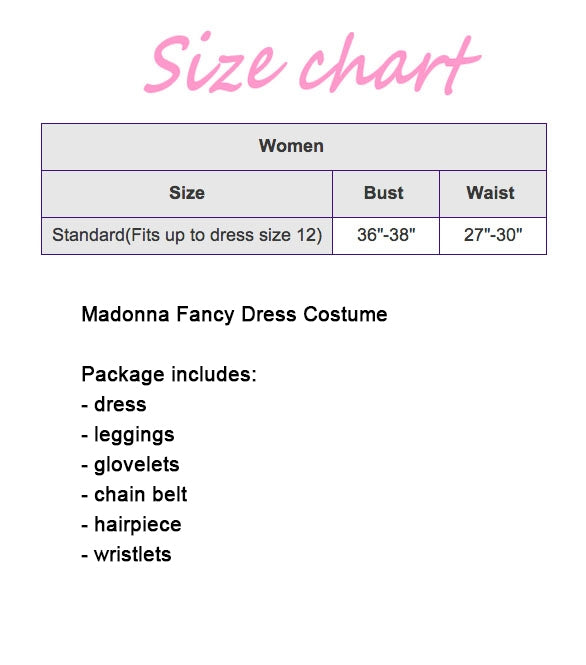Select the leggings list item
The image size is (586, 665).
pos(128,435)
